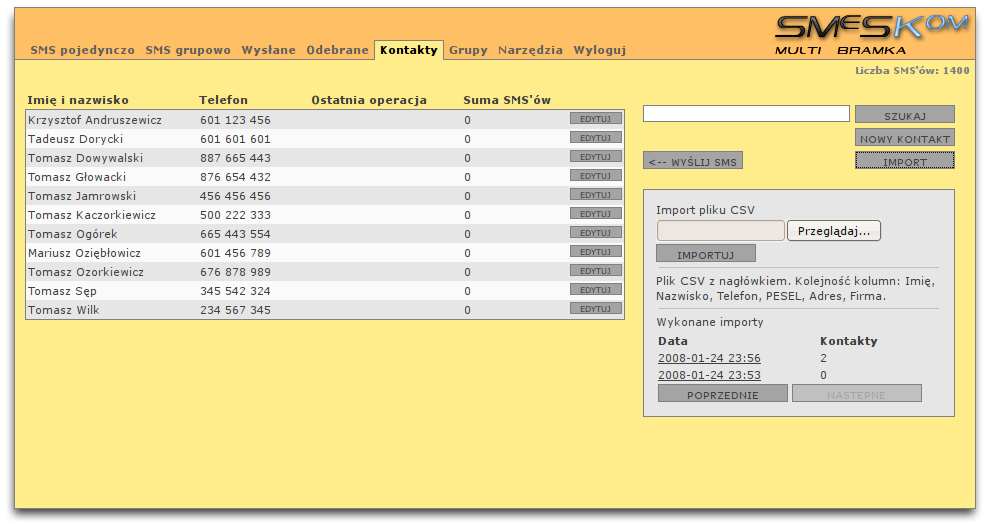
Task: Click phone number 500 222 333
Action: pyautogui.click(x=235, y=215)
